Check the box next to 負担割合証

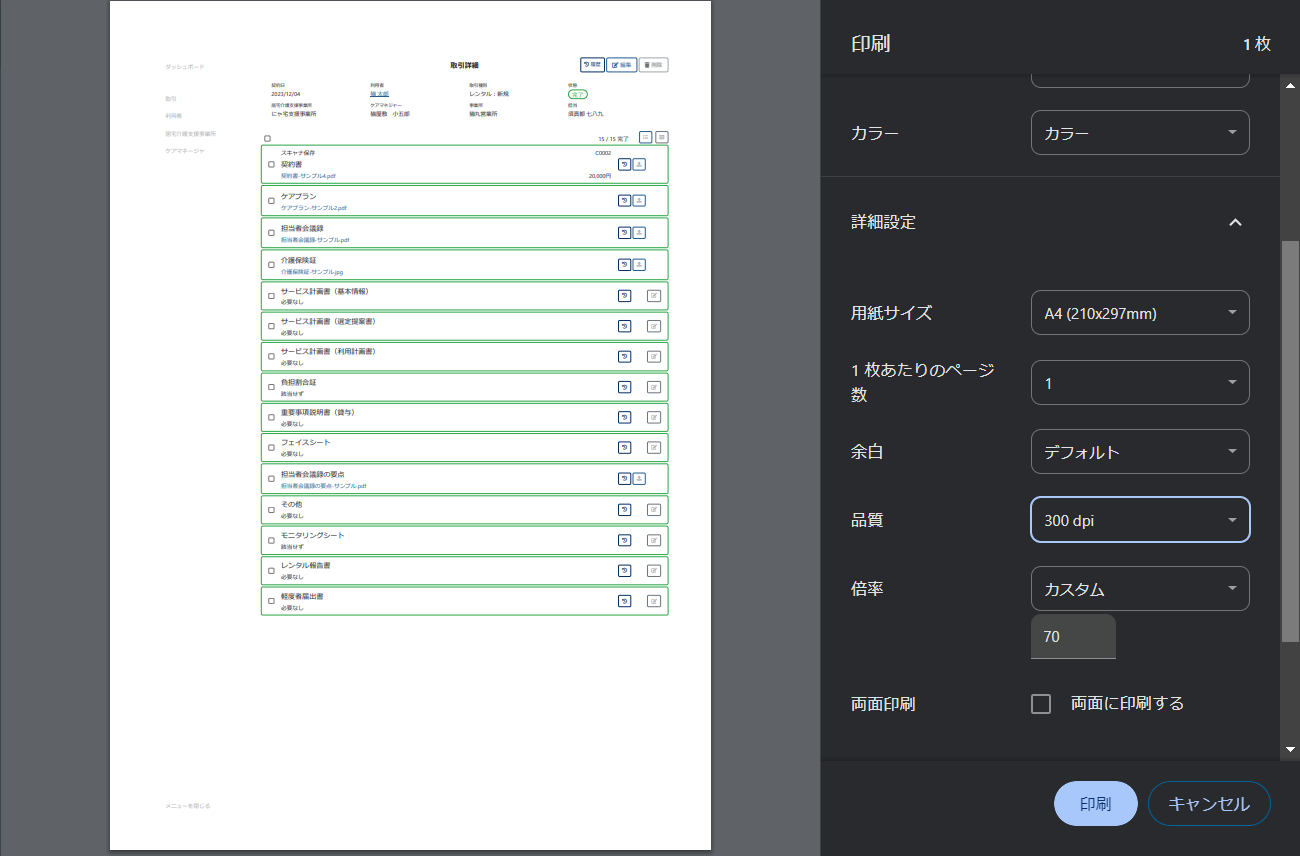tap(271, 387)
